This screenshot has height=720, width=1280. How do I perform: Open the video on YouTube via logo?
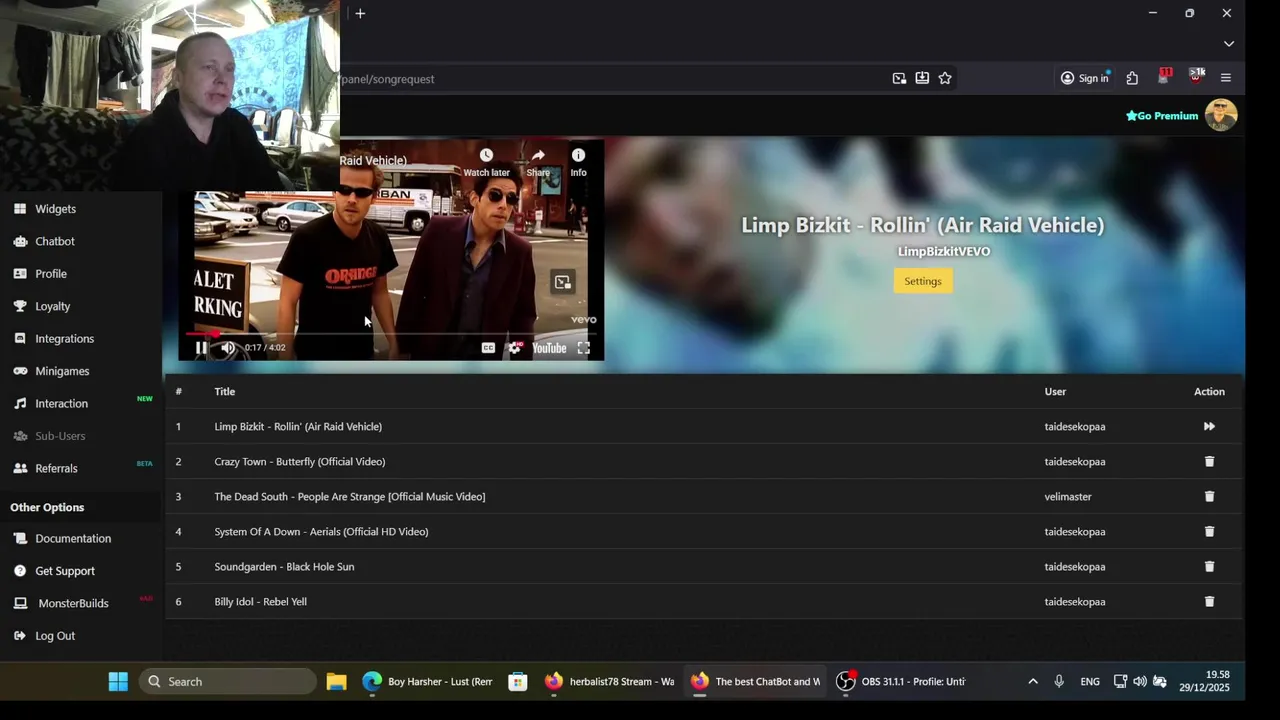(x=549, y=348)
